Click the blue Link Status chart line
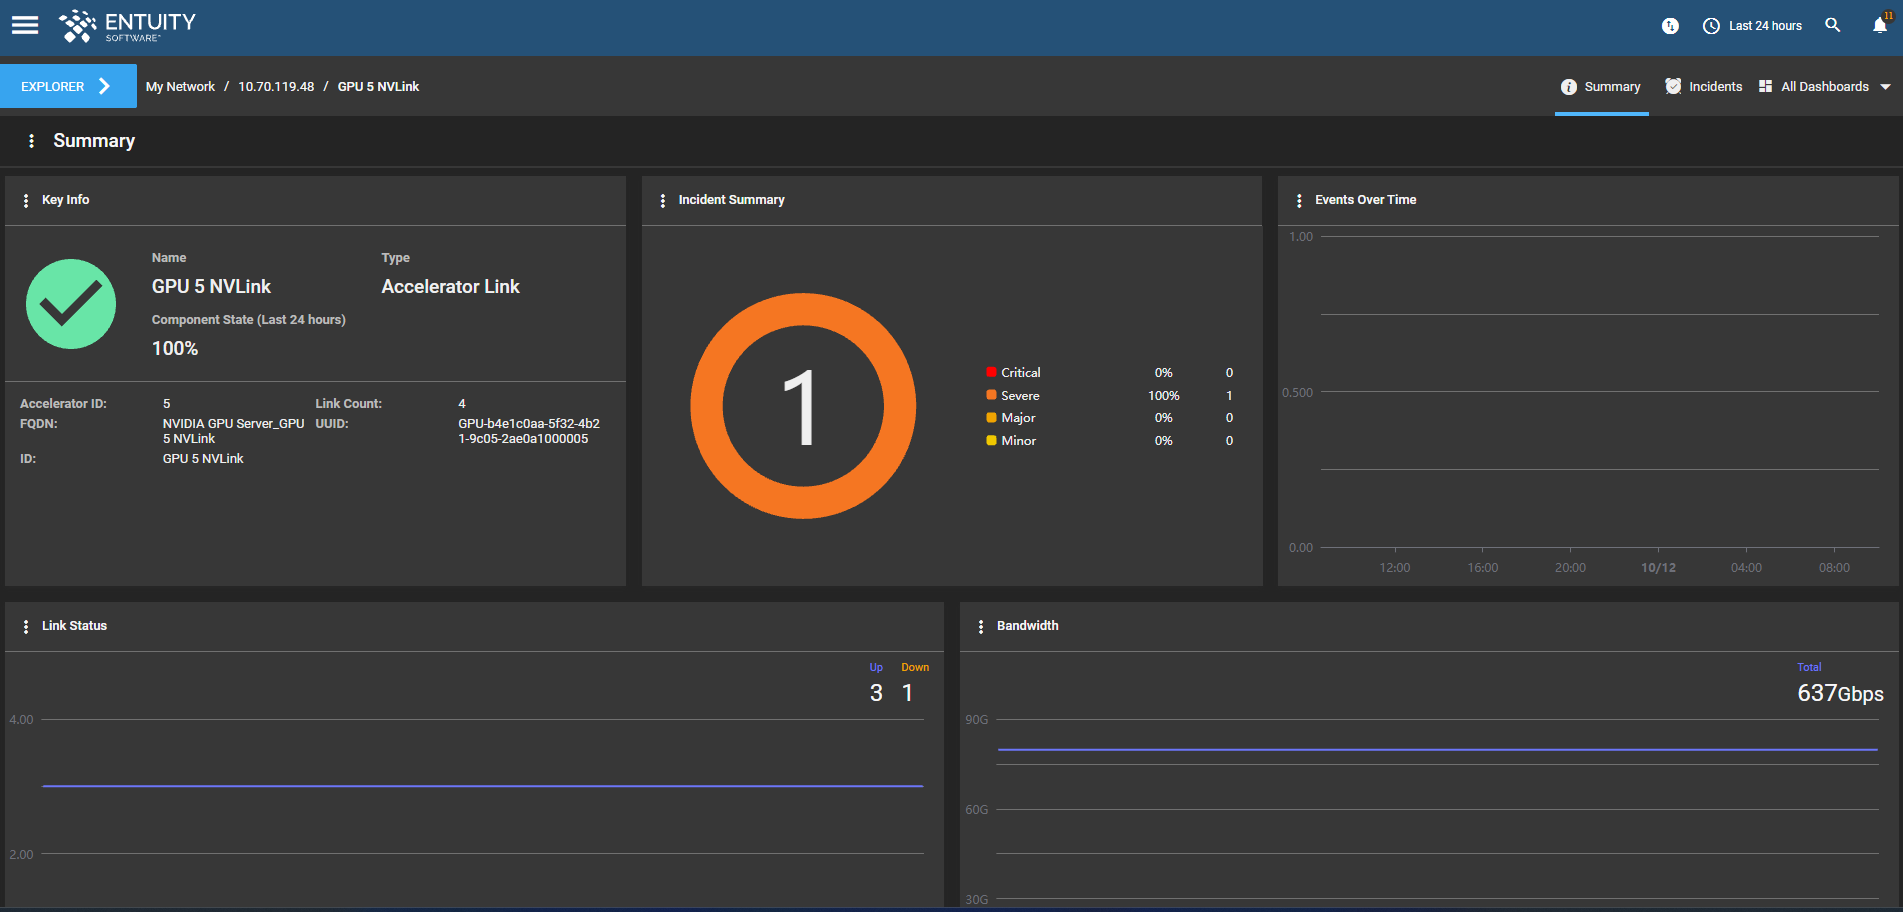Screen dimensions: 1903x912 [x=482, y=786]
